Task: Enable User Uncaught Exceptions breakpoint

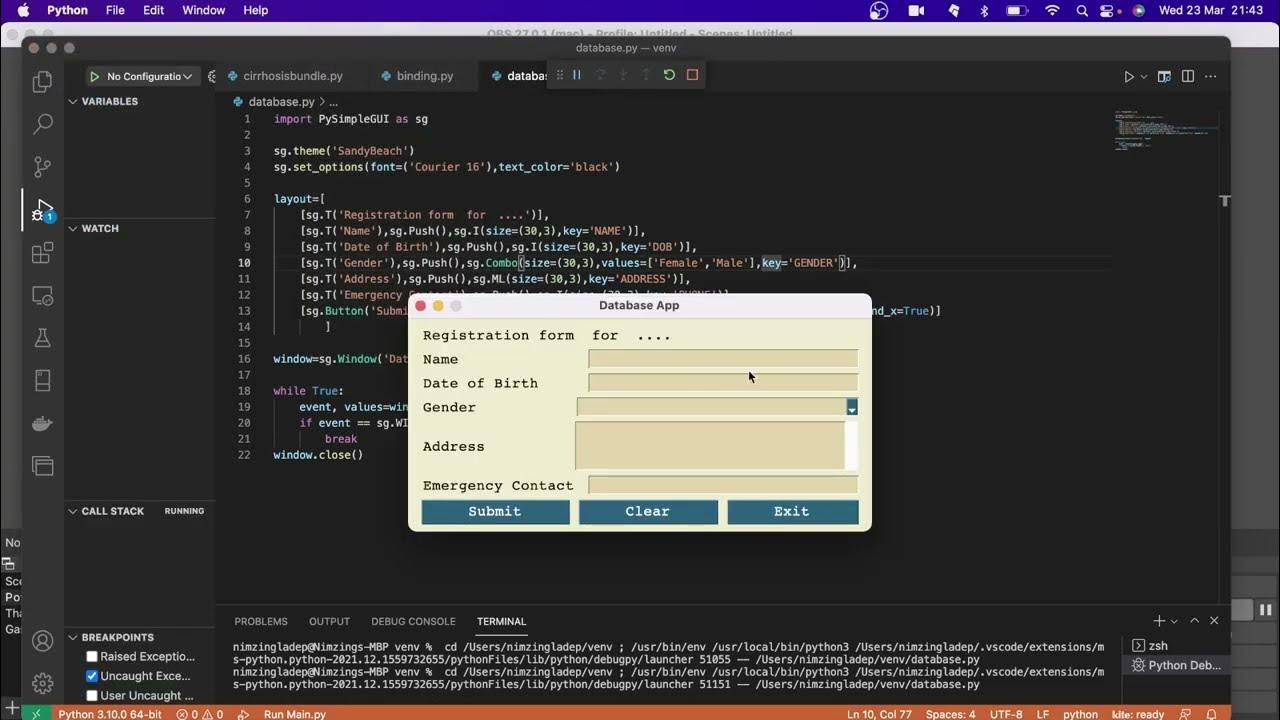Action: coord(92,695)
